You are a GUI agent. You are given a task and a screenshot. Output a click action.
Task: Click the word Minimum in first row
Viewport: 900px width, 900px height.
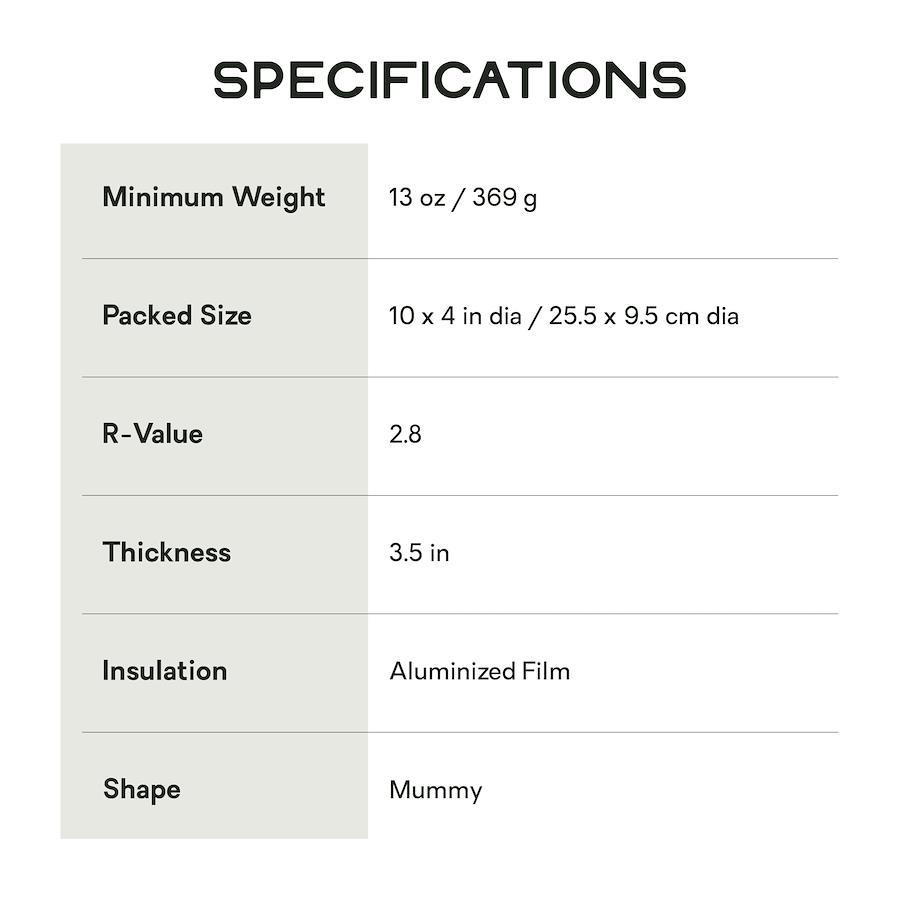[163, 197]
